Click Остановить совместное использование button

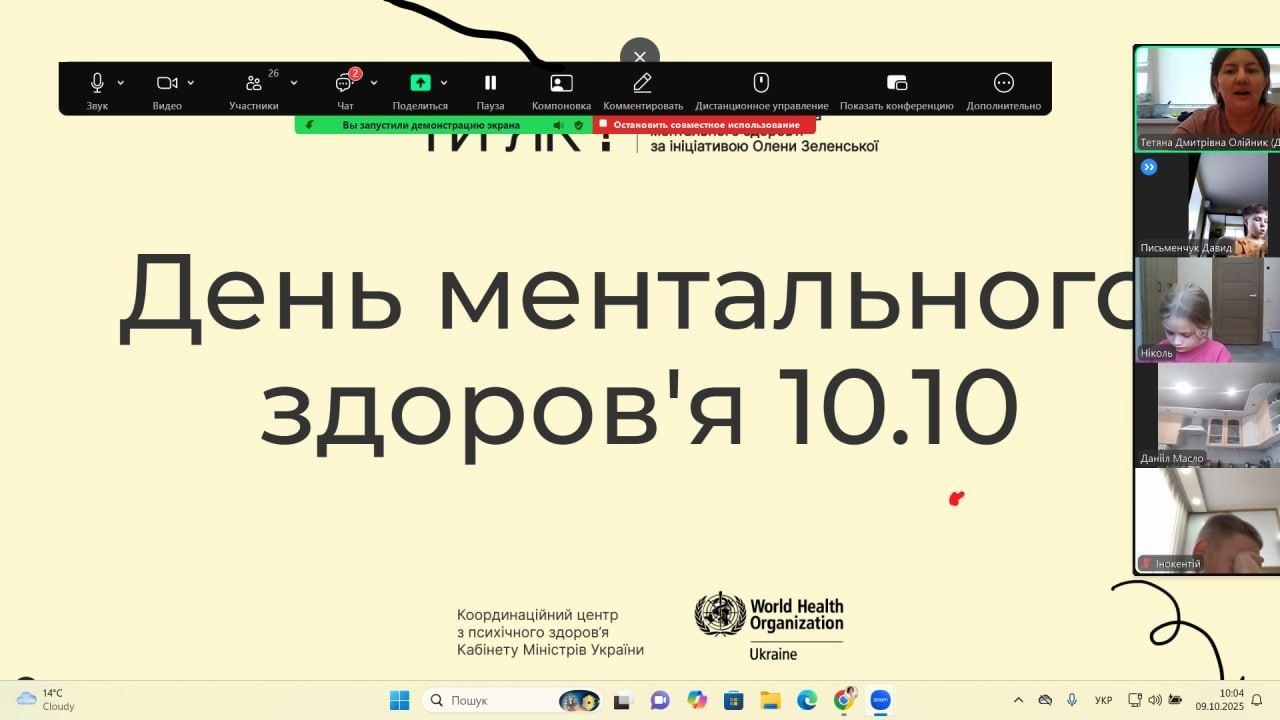[704, 125]
